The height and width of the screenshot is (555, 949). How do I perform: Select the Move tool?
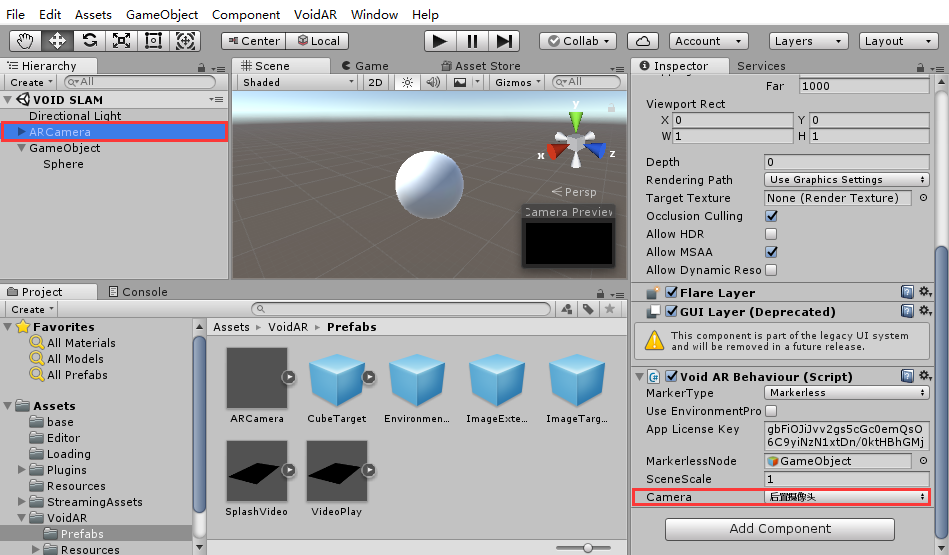tap(57, 41)
